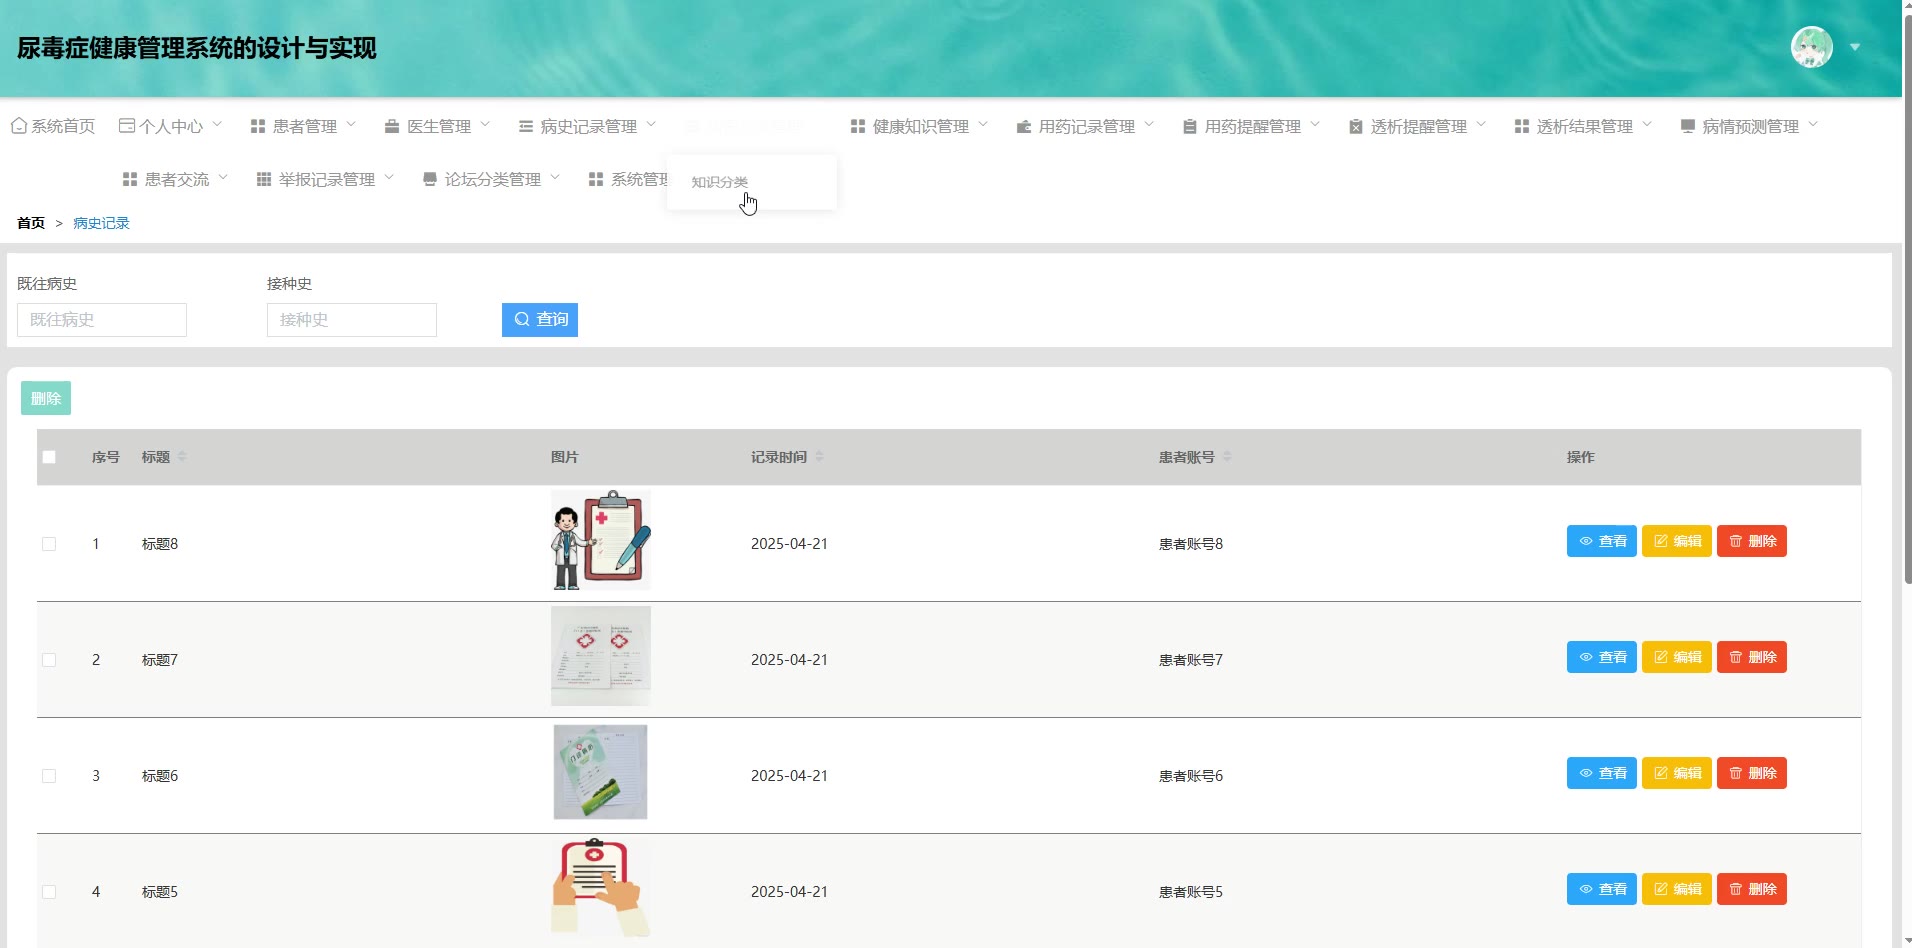Click the user avatar in header
Image resolution: width=1912 pixels, height=948 pixels.
tap(1811, 47)
